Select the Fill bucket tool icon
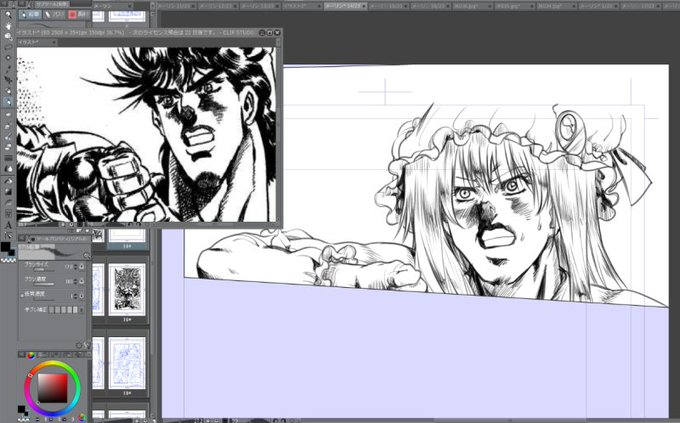The image size is (680, 423). (x=8, y=180)
